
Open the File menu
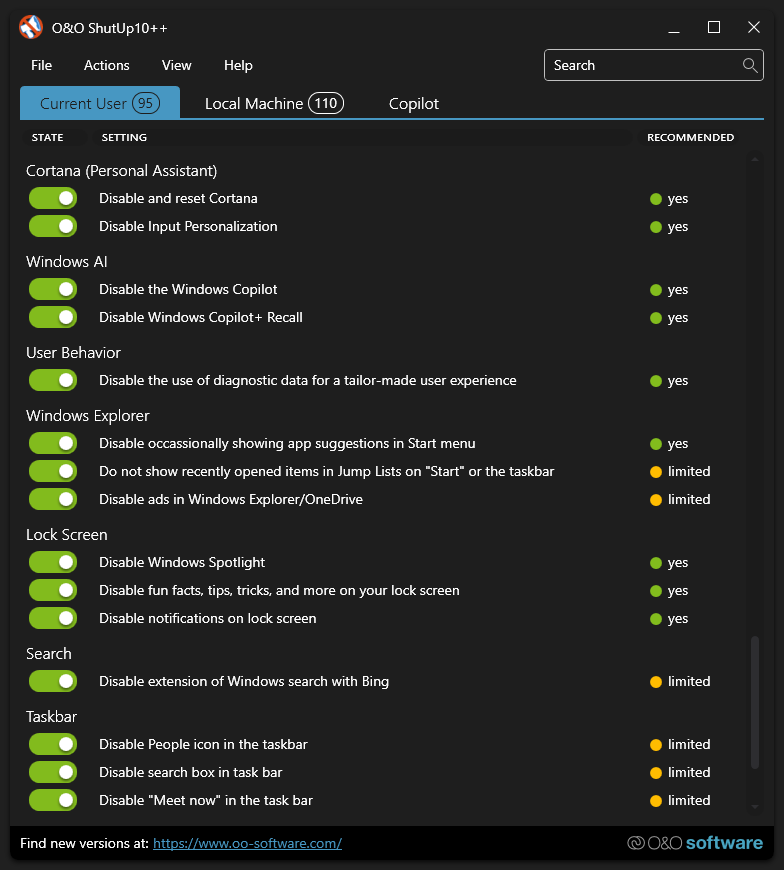41,66
